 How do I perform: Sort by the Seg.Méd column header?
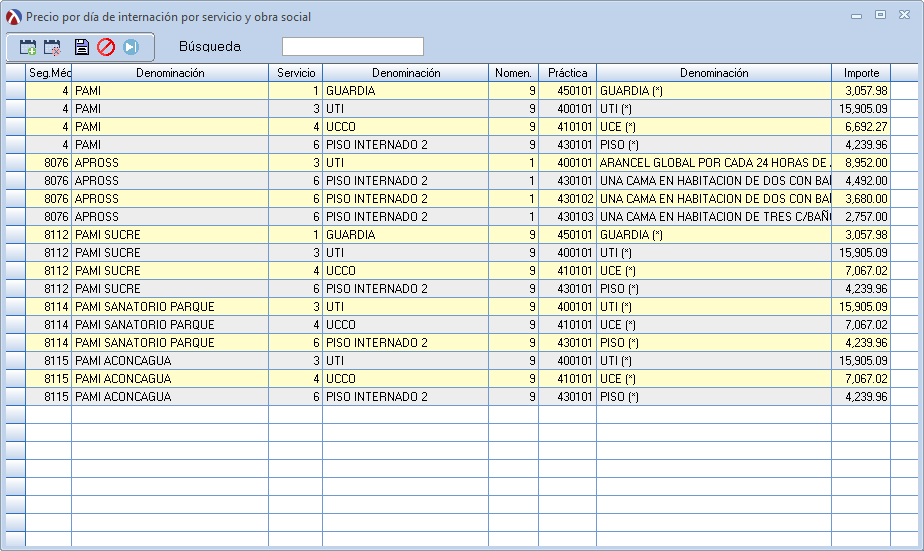pos(49,73)
